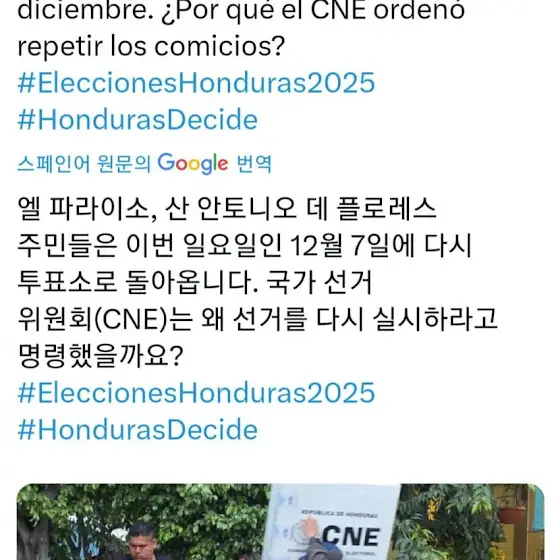This screenshot has width=560, height=560.
Task: Click the 'República de Honduras' header on the sign
Action: pyautogui.click(x=339, y=514)
